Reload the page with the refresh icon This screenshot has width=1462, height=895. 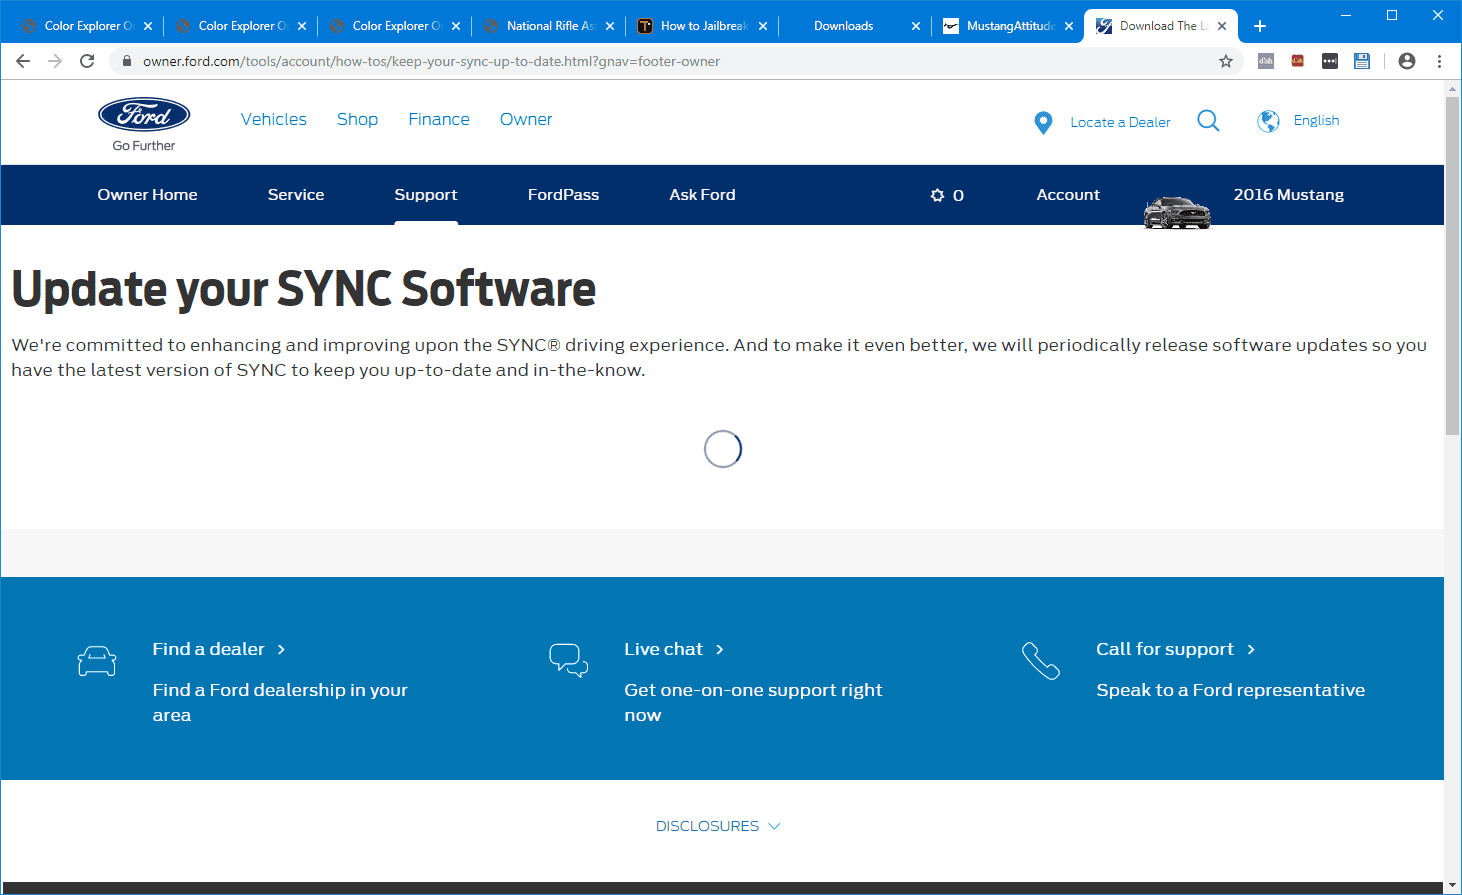(87, 61)
